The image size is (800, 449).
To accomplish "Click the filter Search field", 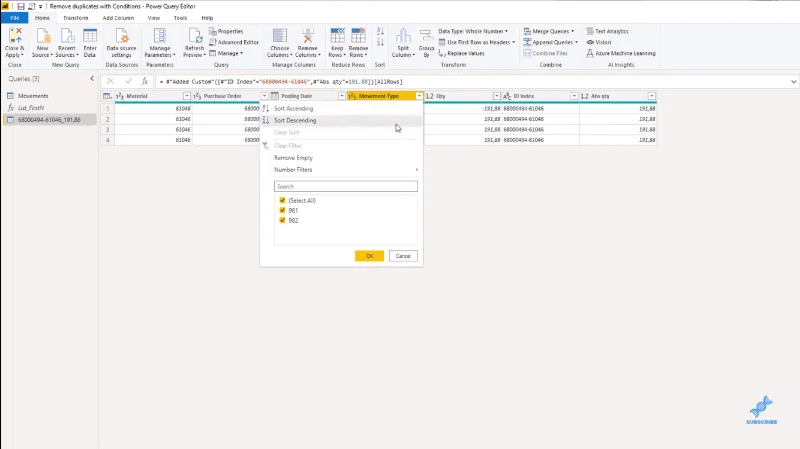I will pos(345,186).
